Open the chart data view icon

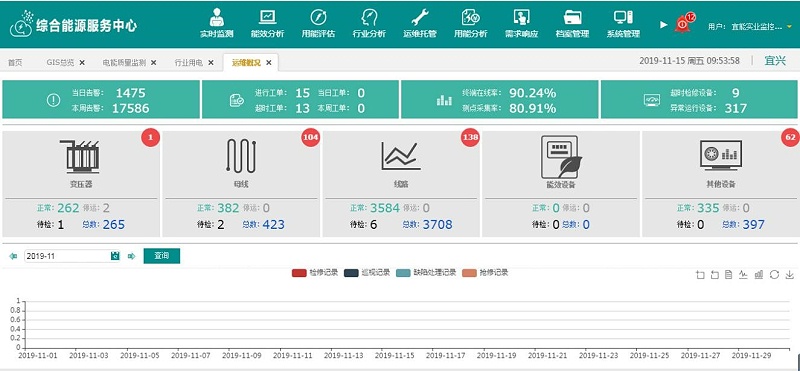click(x=729, y=275)
